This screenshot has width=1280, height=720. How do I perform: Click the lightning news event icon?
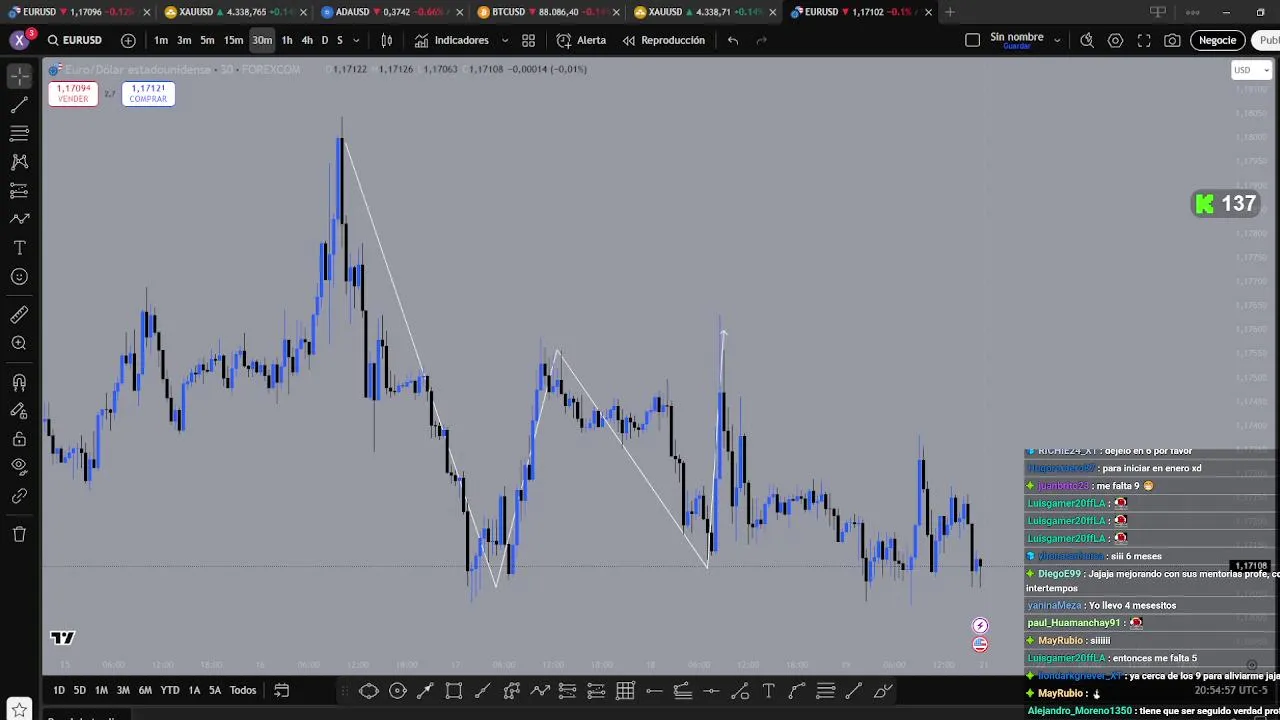point(980,626)
